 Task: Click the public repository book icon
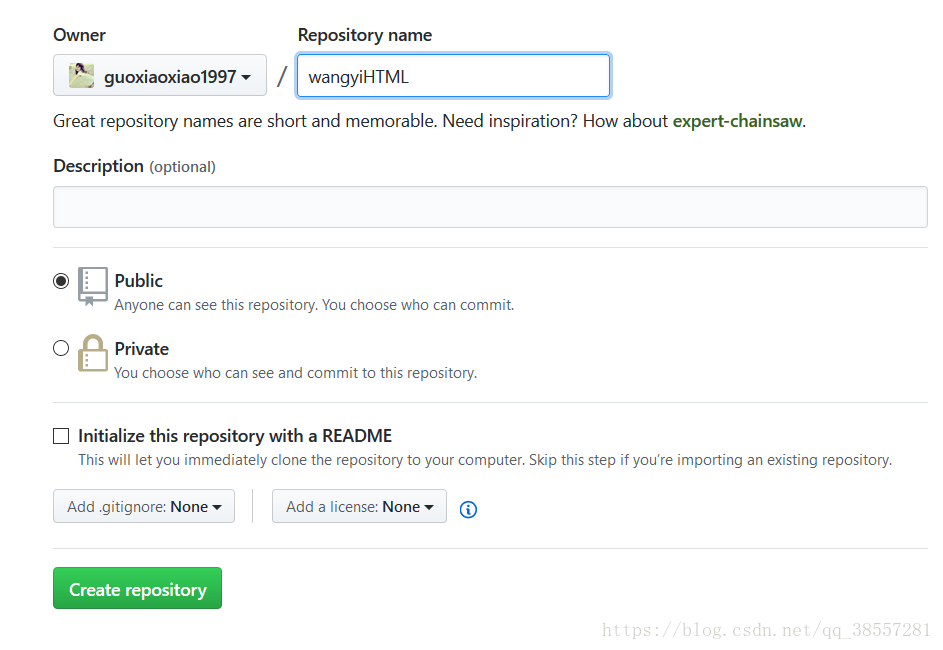coord(93,286)
